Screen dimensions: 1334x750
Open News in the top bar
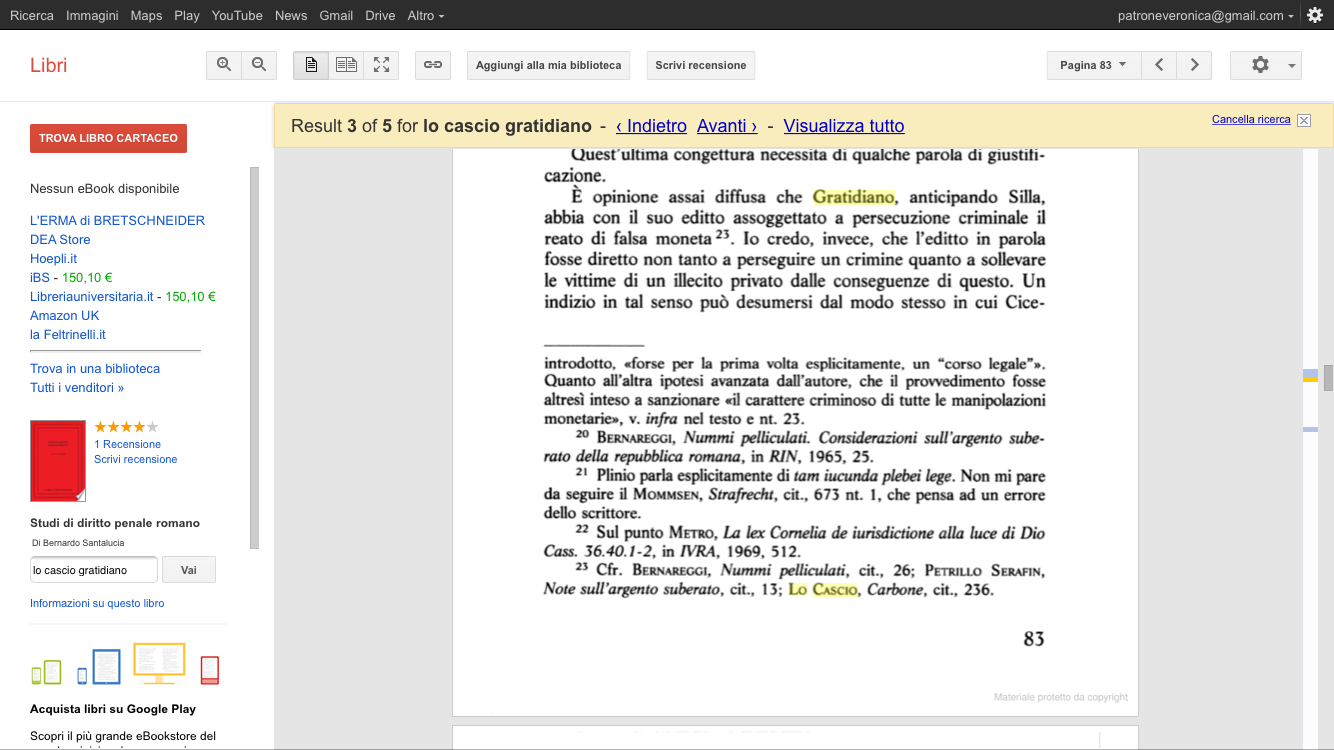(291, 15)
